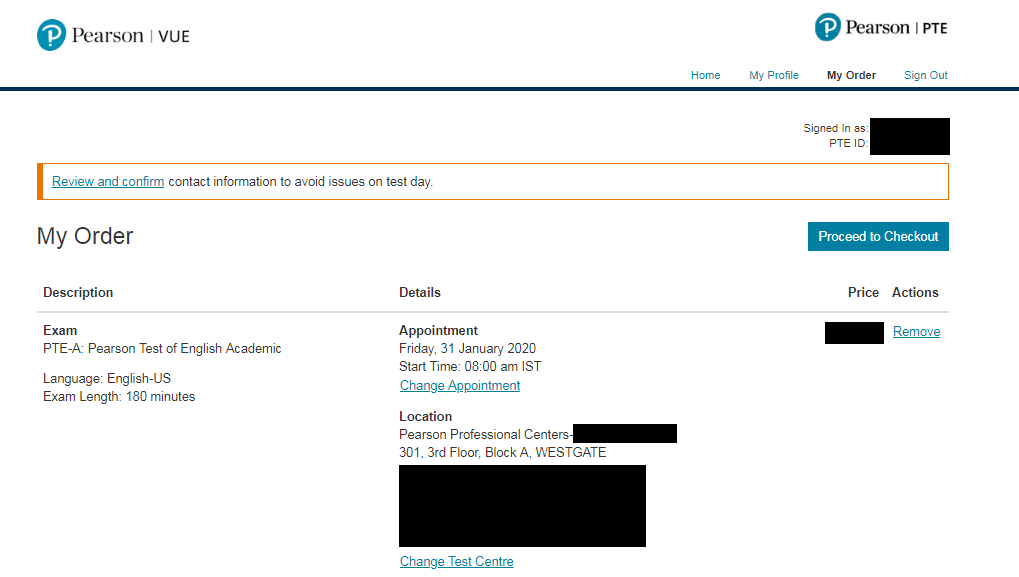The width and height of the screenshot is (1019, 577).
Task: Click the Location subheading
Action: [x=426, y=416]
